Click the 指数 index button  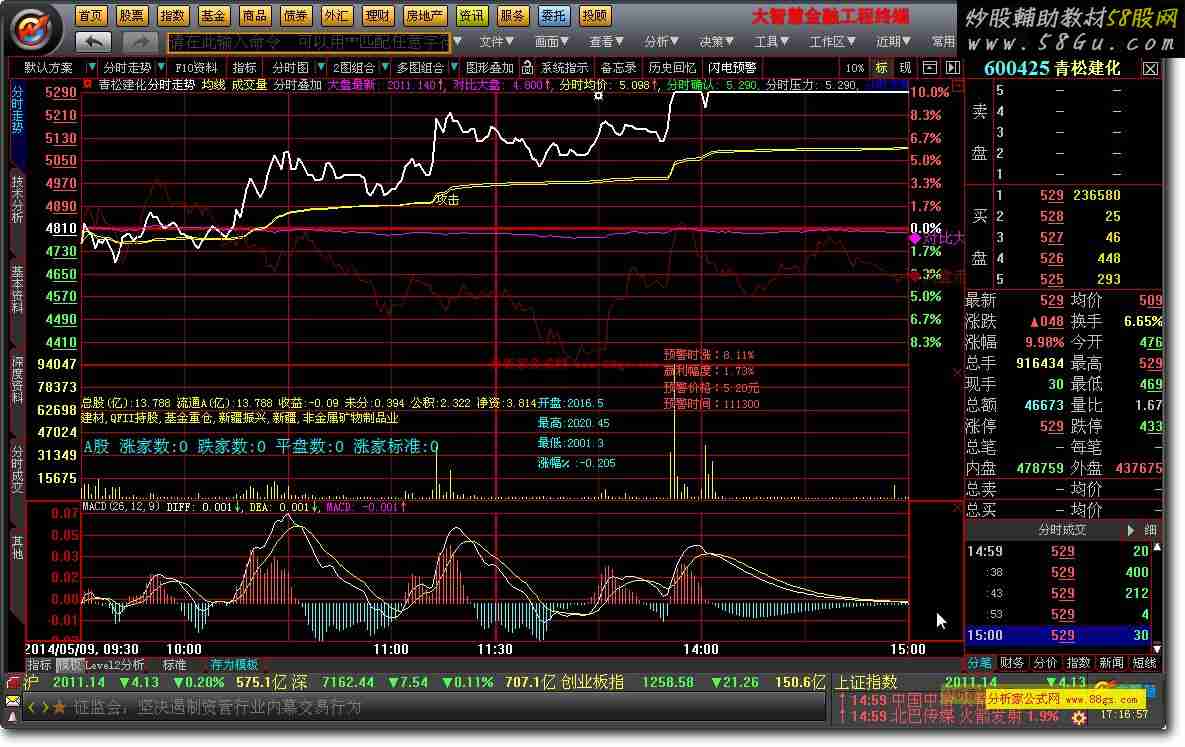(172, 15)
